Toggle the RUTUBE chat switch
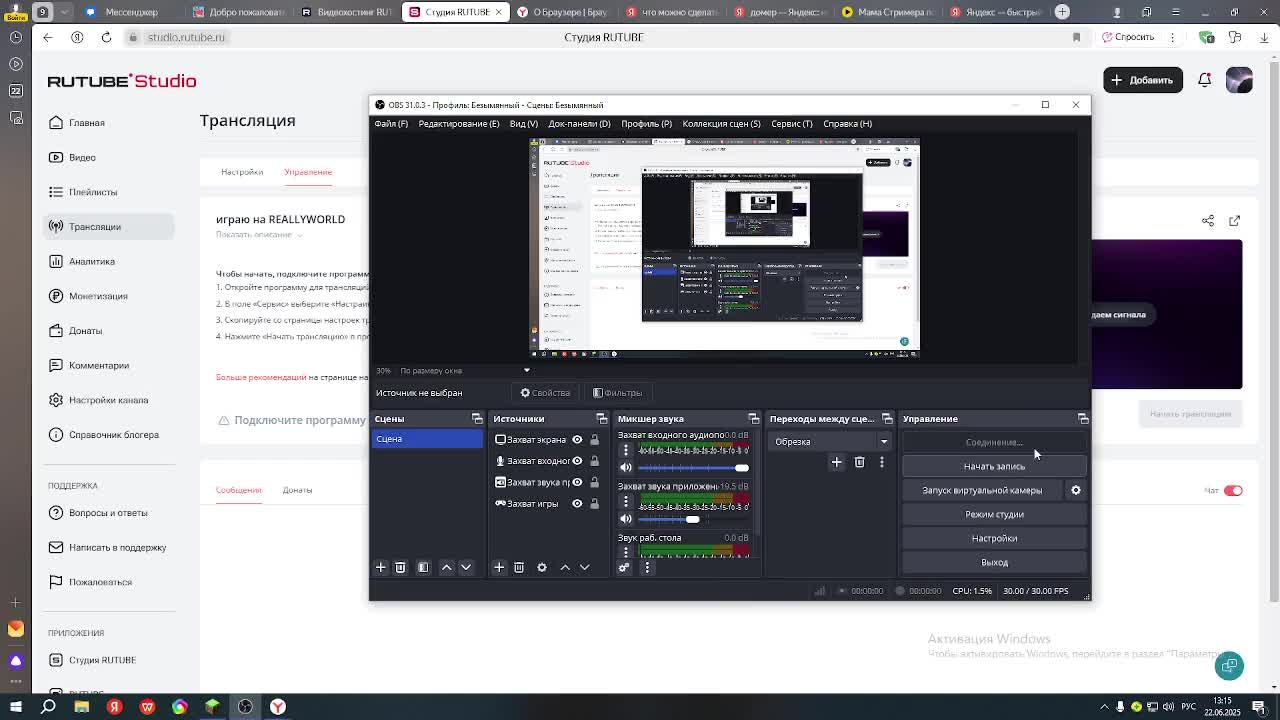This screenshot has height=720, width=1280. pyautogui.click(x=1233, y=490)
